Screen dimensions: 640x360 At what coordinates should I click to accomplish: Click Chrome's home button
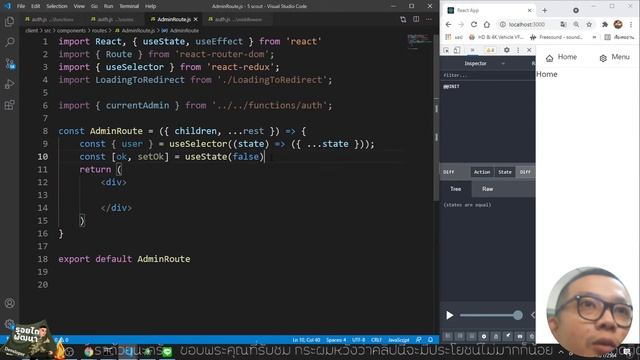pyautogui.click(x=487, y=24)
